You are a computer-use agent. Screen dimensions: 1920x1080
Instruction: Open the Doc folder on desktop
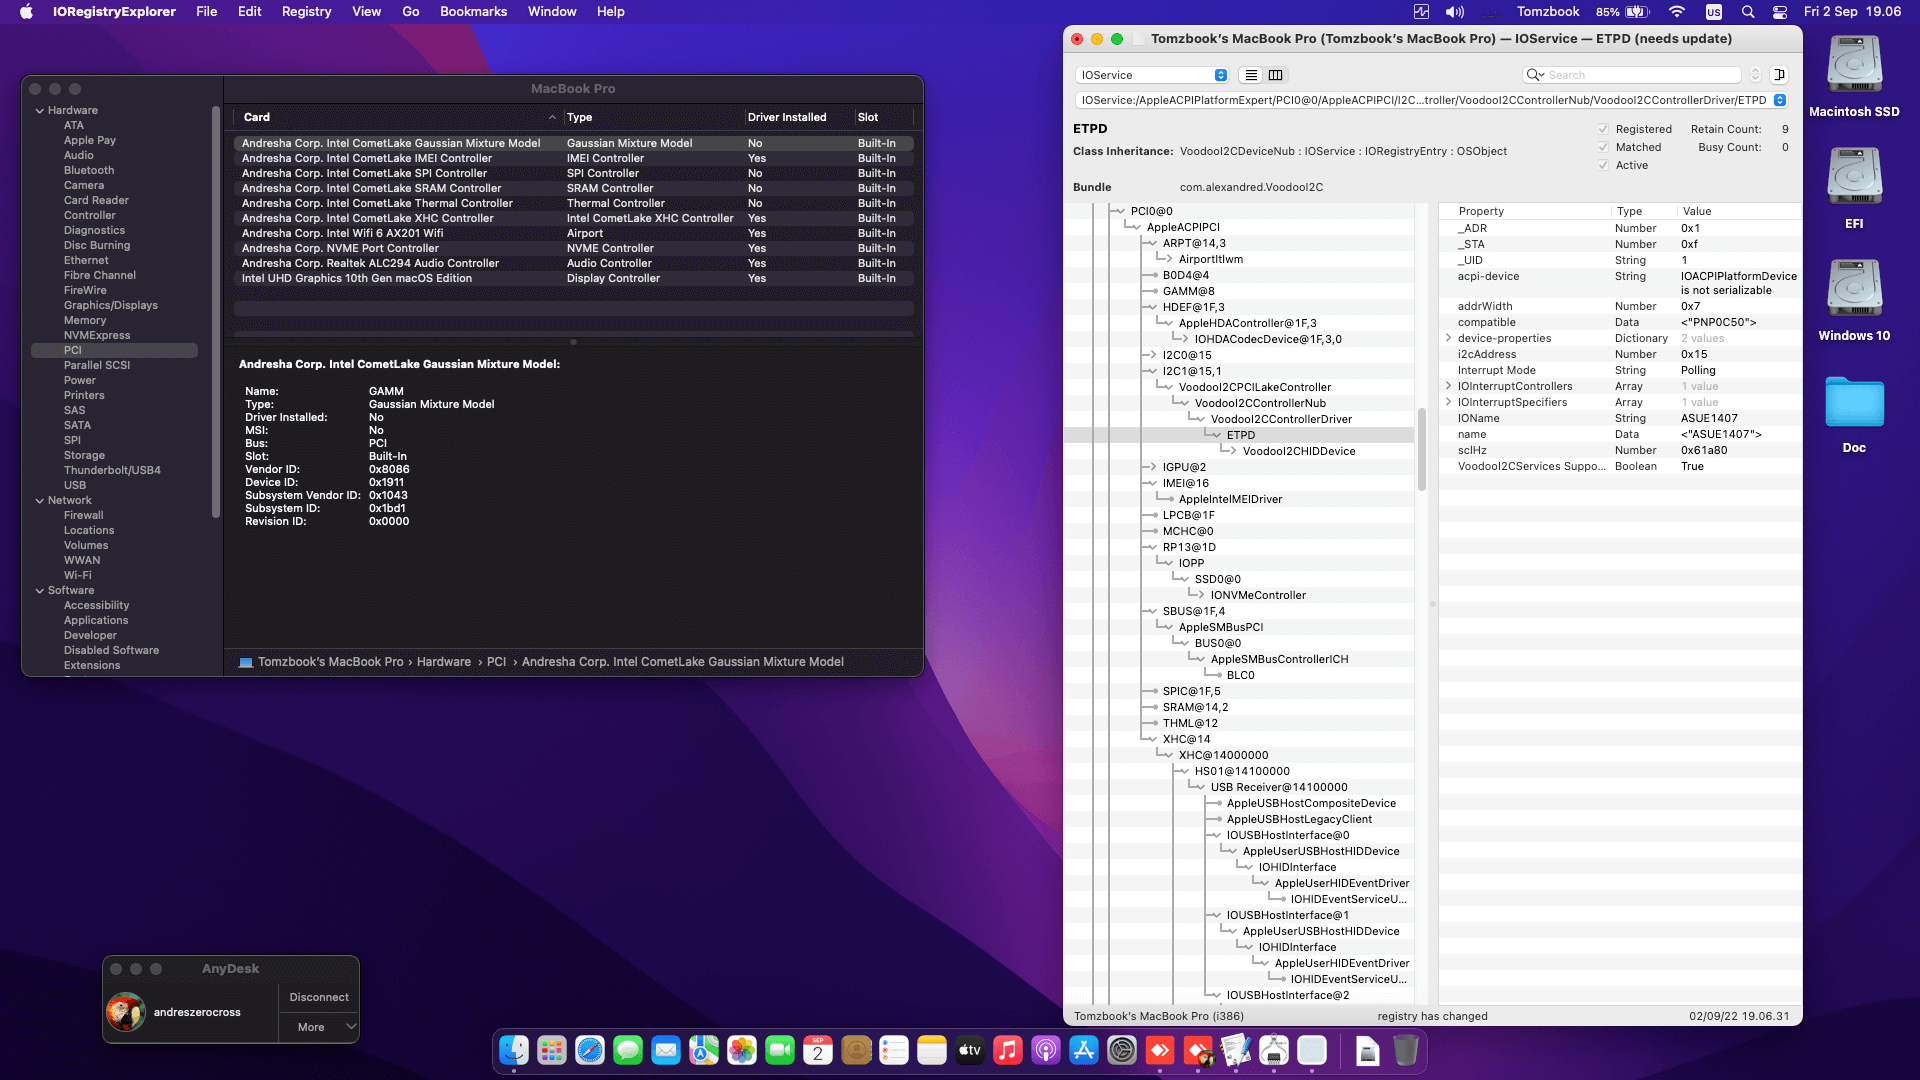1853,402
